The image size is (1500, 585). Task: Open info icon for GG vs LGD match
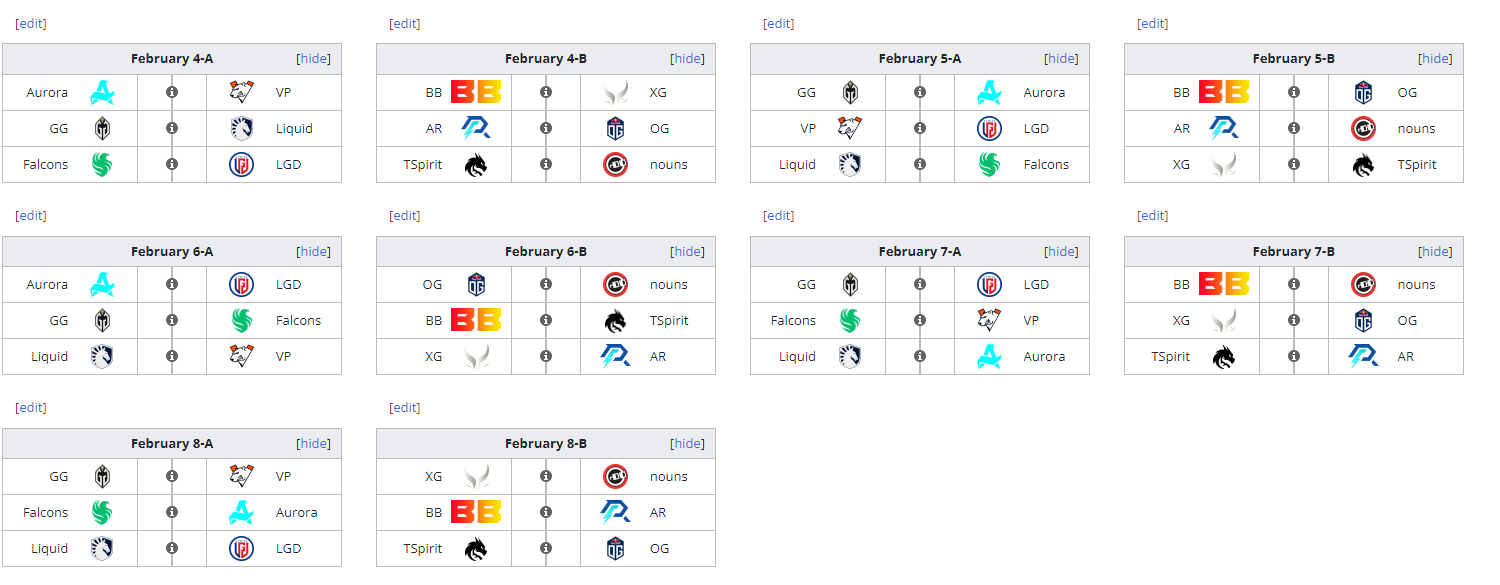pyautogui.click(x=920, y=285)
